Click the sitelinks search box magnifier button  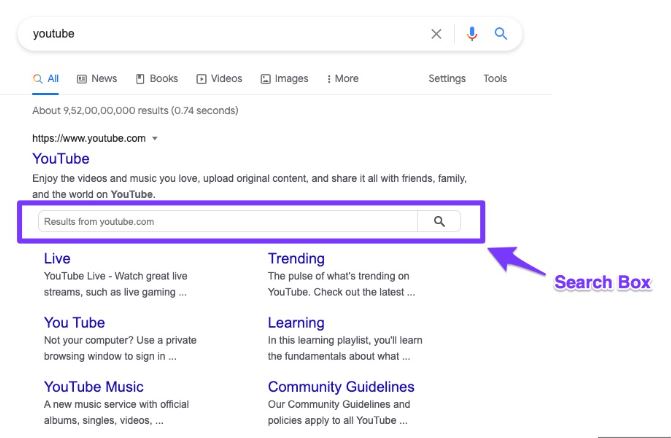pyautogui.click(x=439, y=221)
